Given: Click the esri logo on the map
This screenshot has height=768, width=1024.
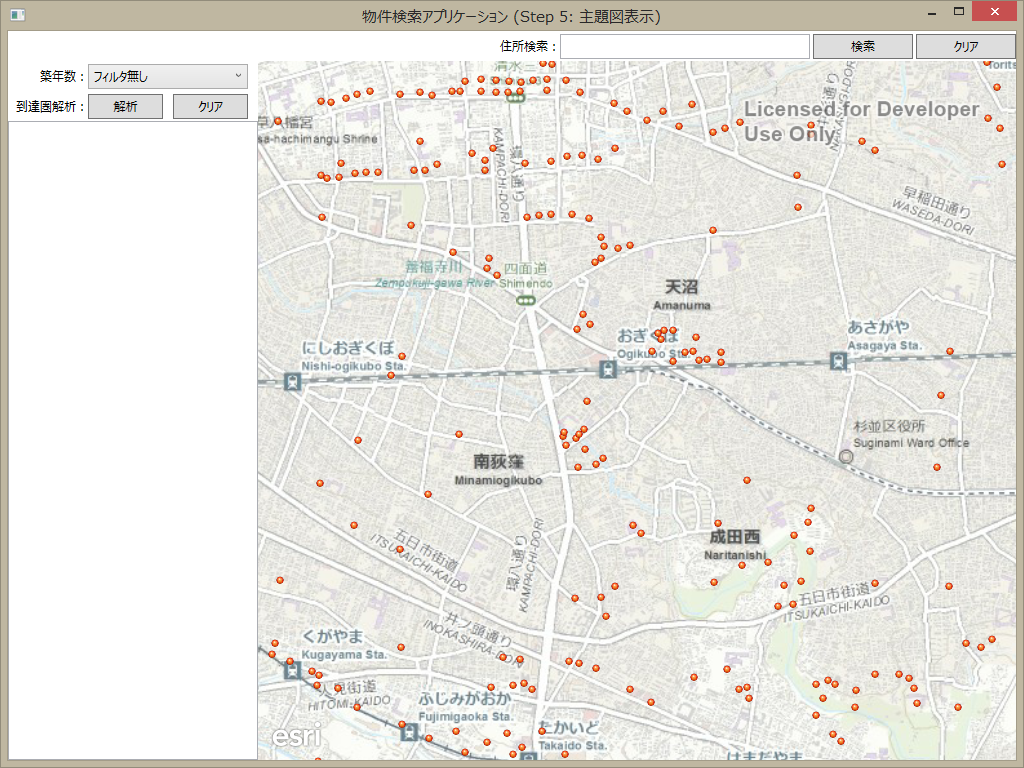Looking at the screenshot, I should pos(296,736).
